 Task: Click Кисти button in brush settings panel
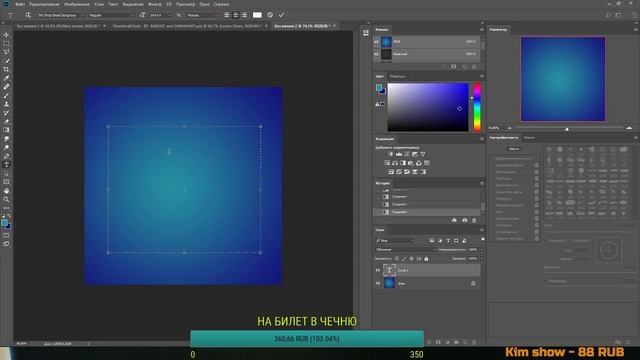[x=513, y=149]
